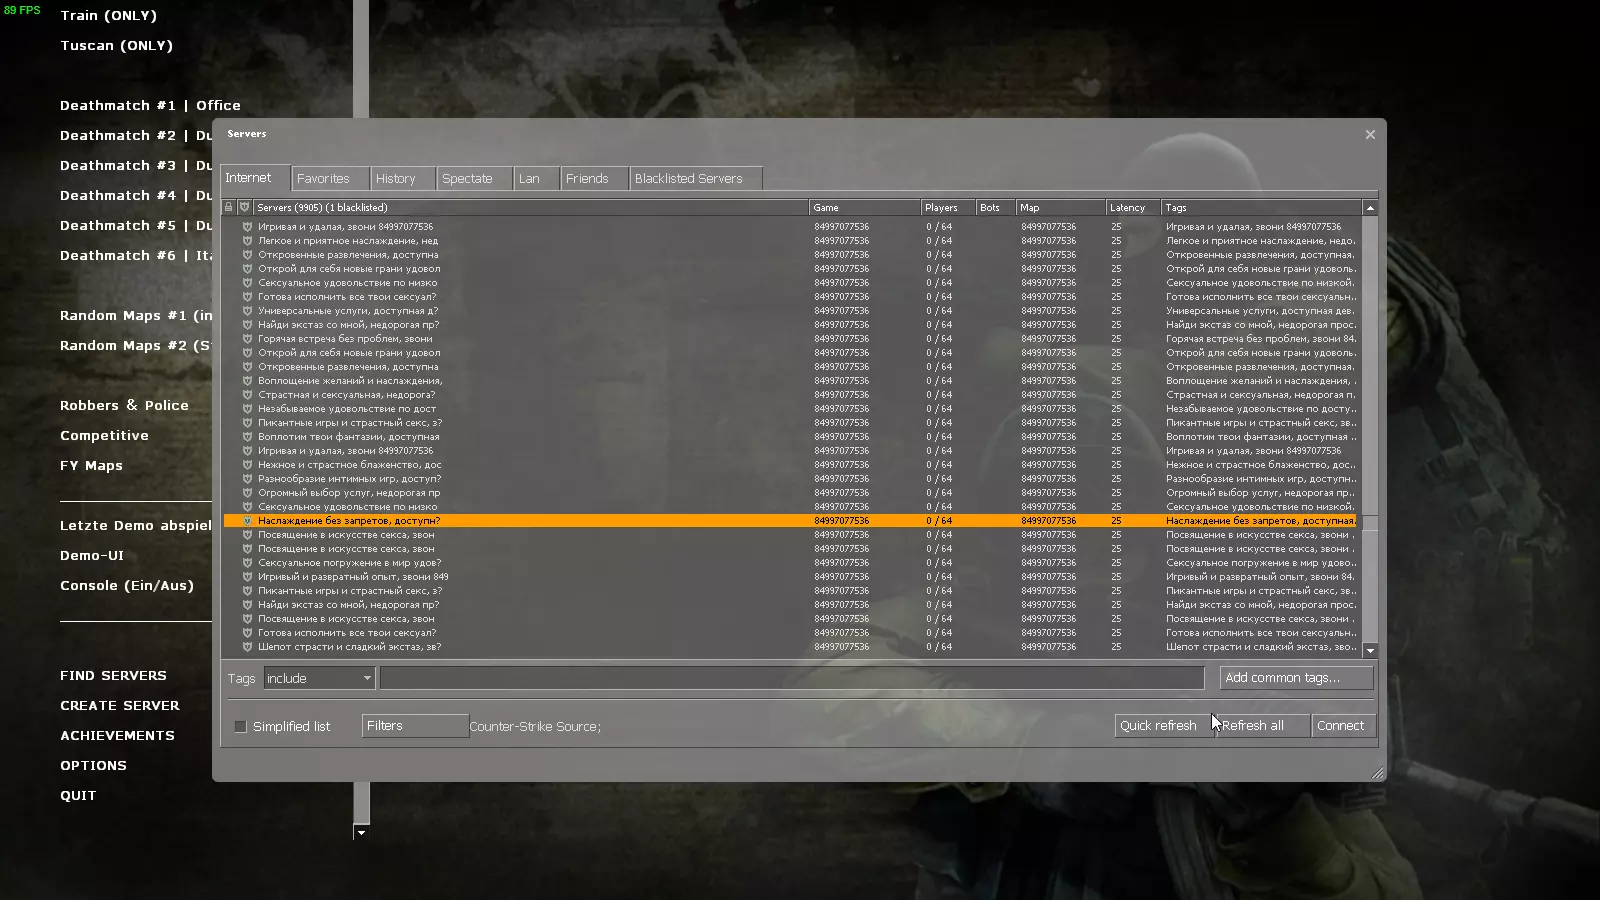Open the Friends tab
Viewport: 1600px width, 900px height.
point(595,179)
